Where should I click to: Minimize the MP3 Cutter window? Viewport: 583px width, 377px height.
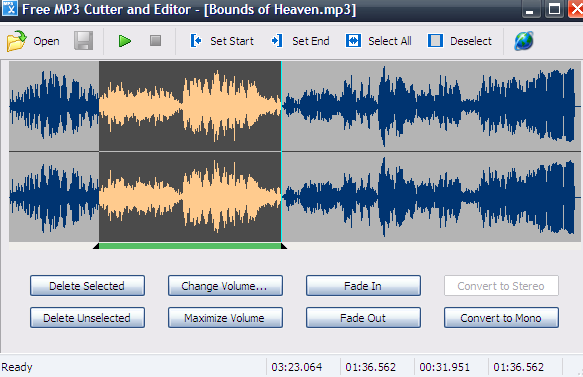530,9
